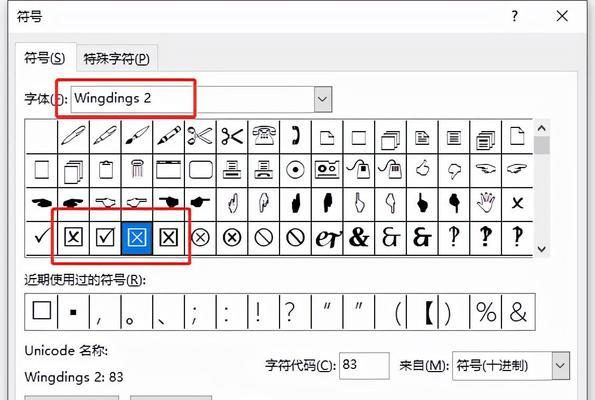Open the 来自 source dropdown

pyautogui.click(x=560, y=365)
